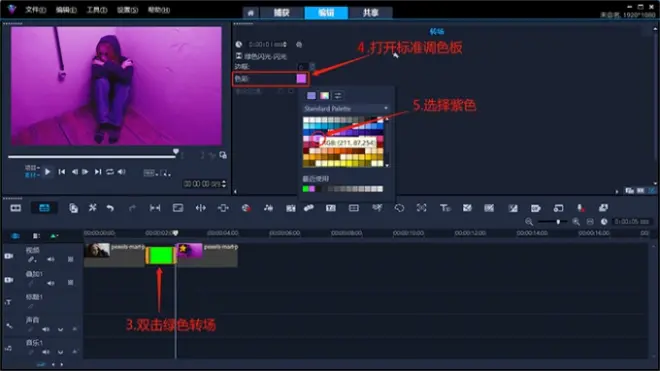This screenshot has height=371, width=660.
Task: Click the Corel VideoStudio app logo
Action: (11, 9)
